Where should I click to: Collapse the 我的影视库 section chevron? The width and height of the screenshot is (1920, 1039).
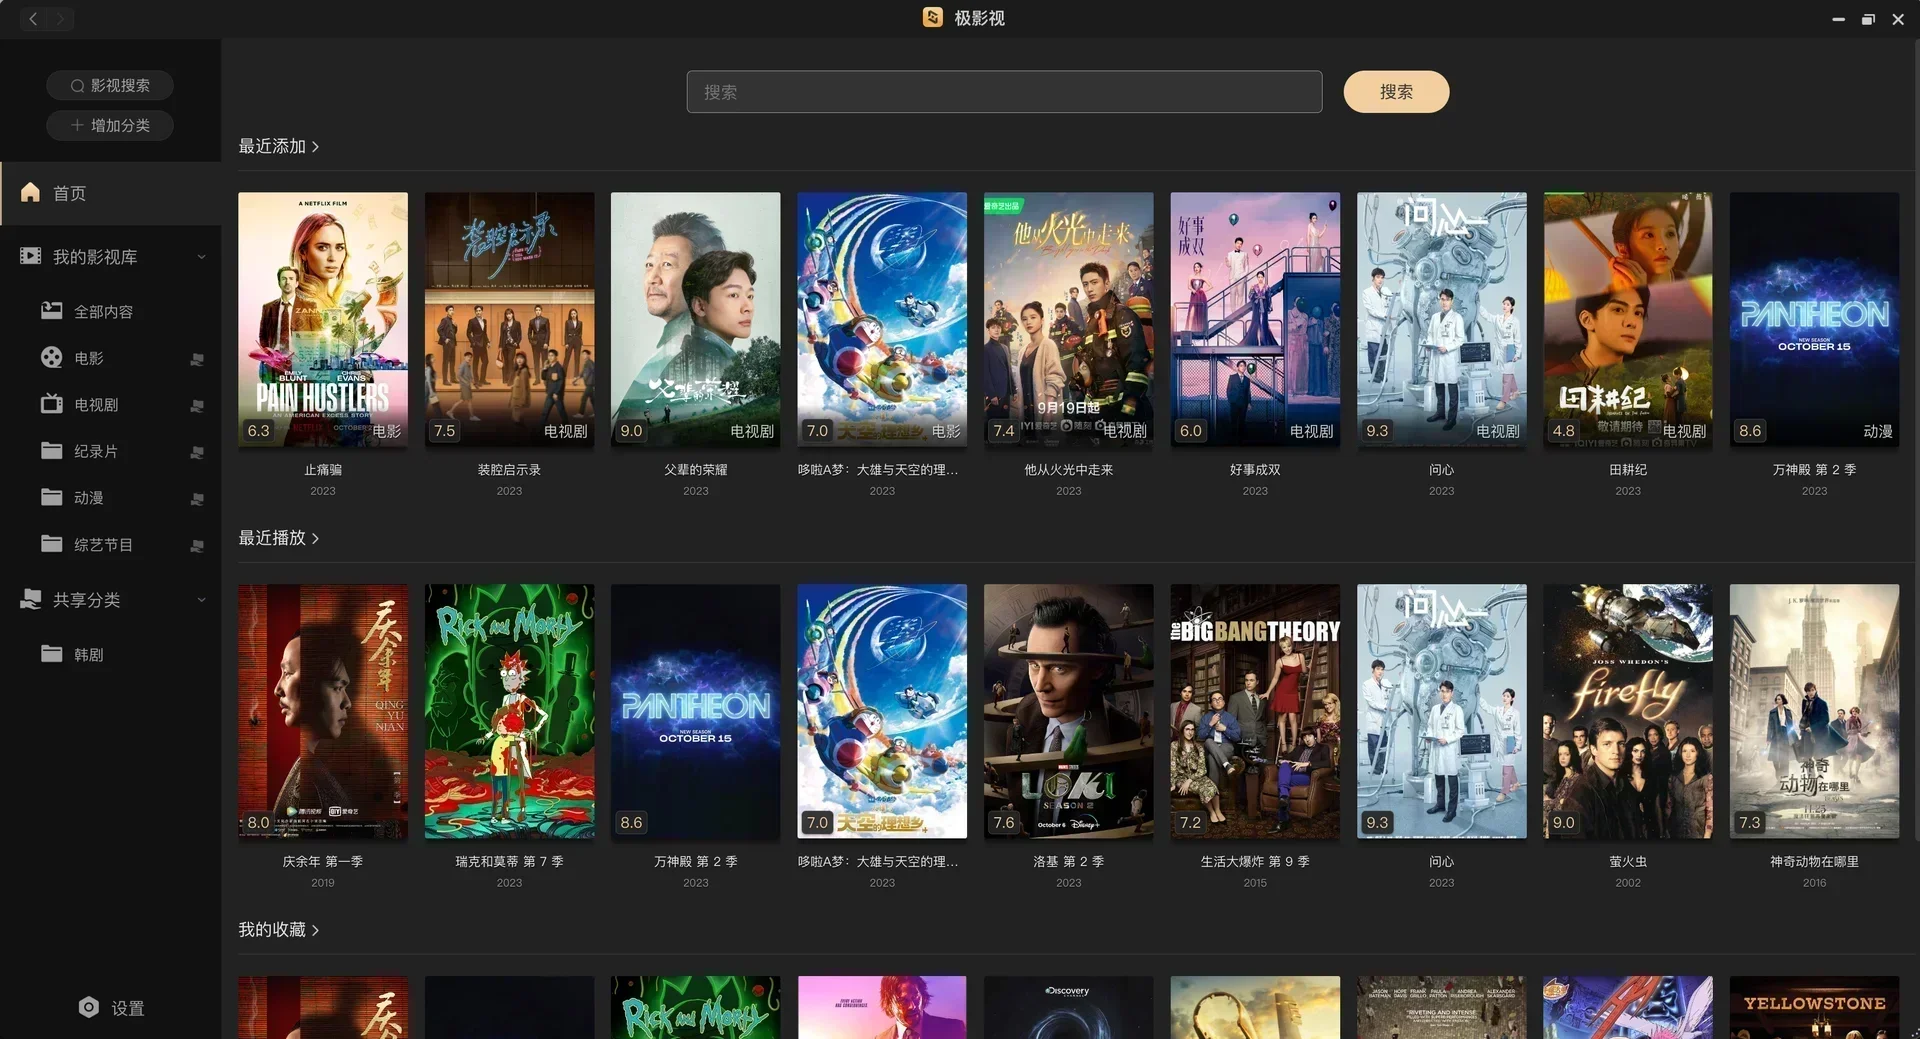tap(201, 257)
